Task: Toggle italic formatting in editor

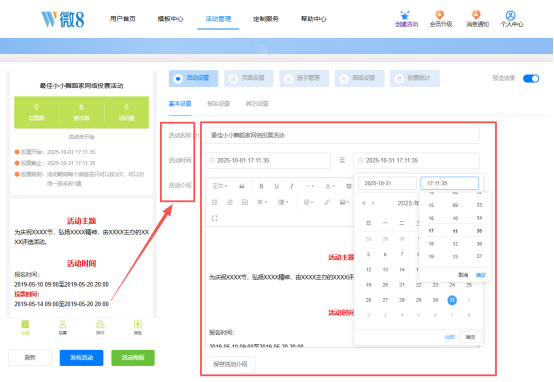Action: click(x=291, y=186)
